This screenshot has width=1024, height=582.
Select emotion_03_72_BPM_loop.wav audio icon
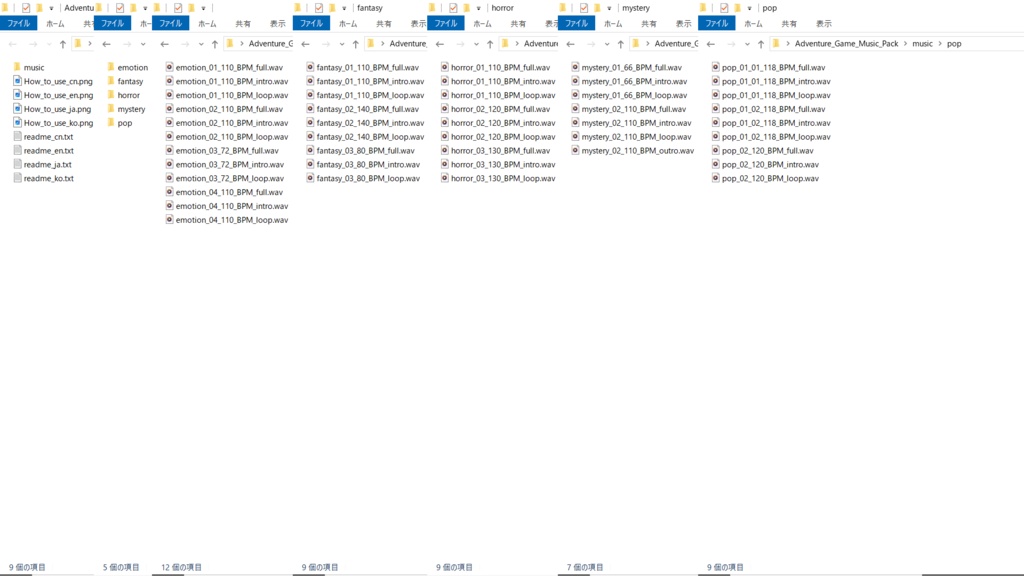point(169,178)
